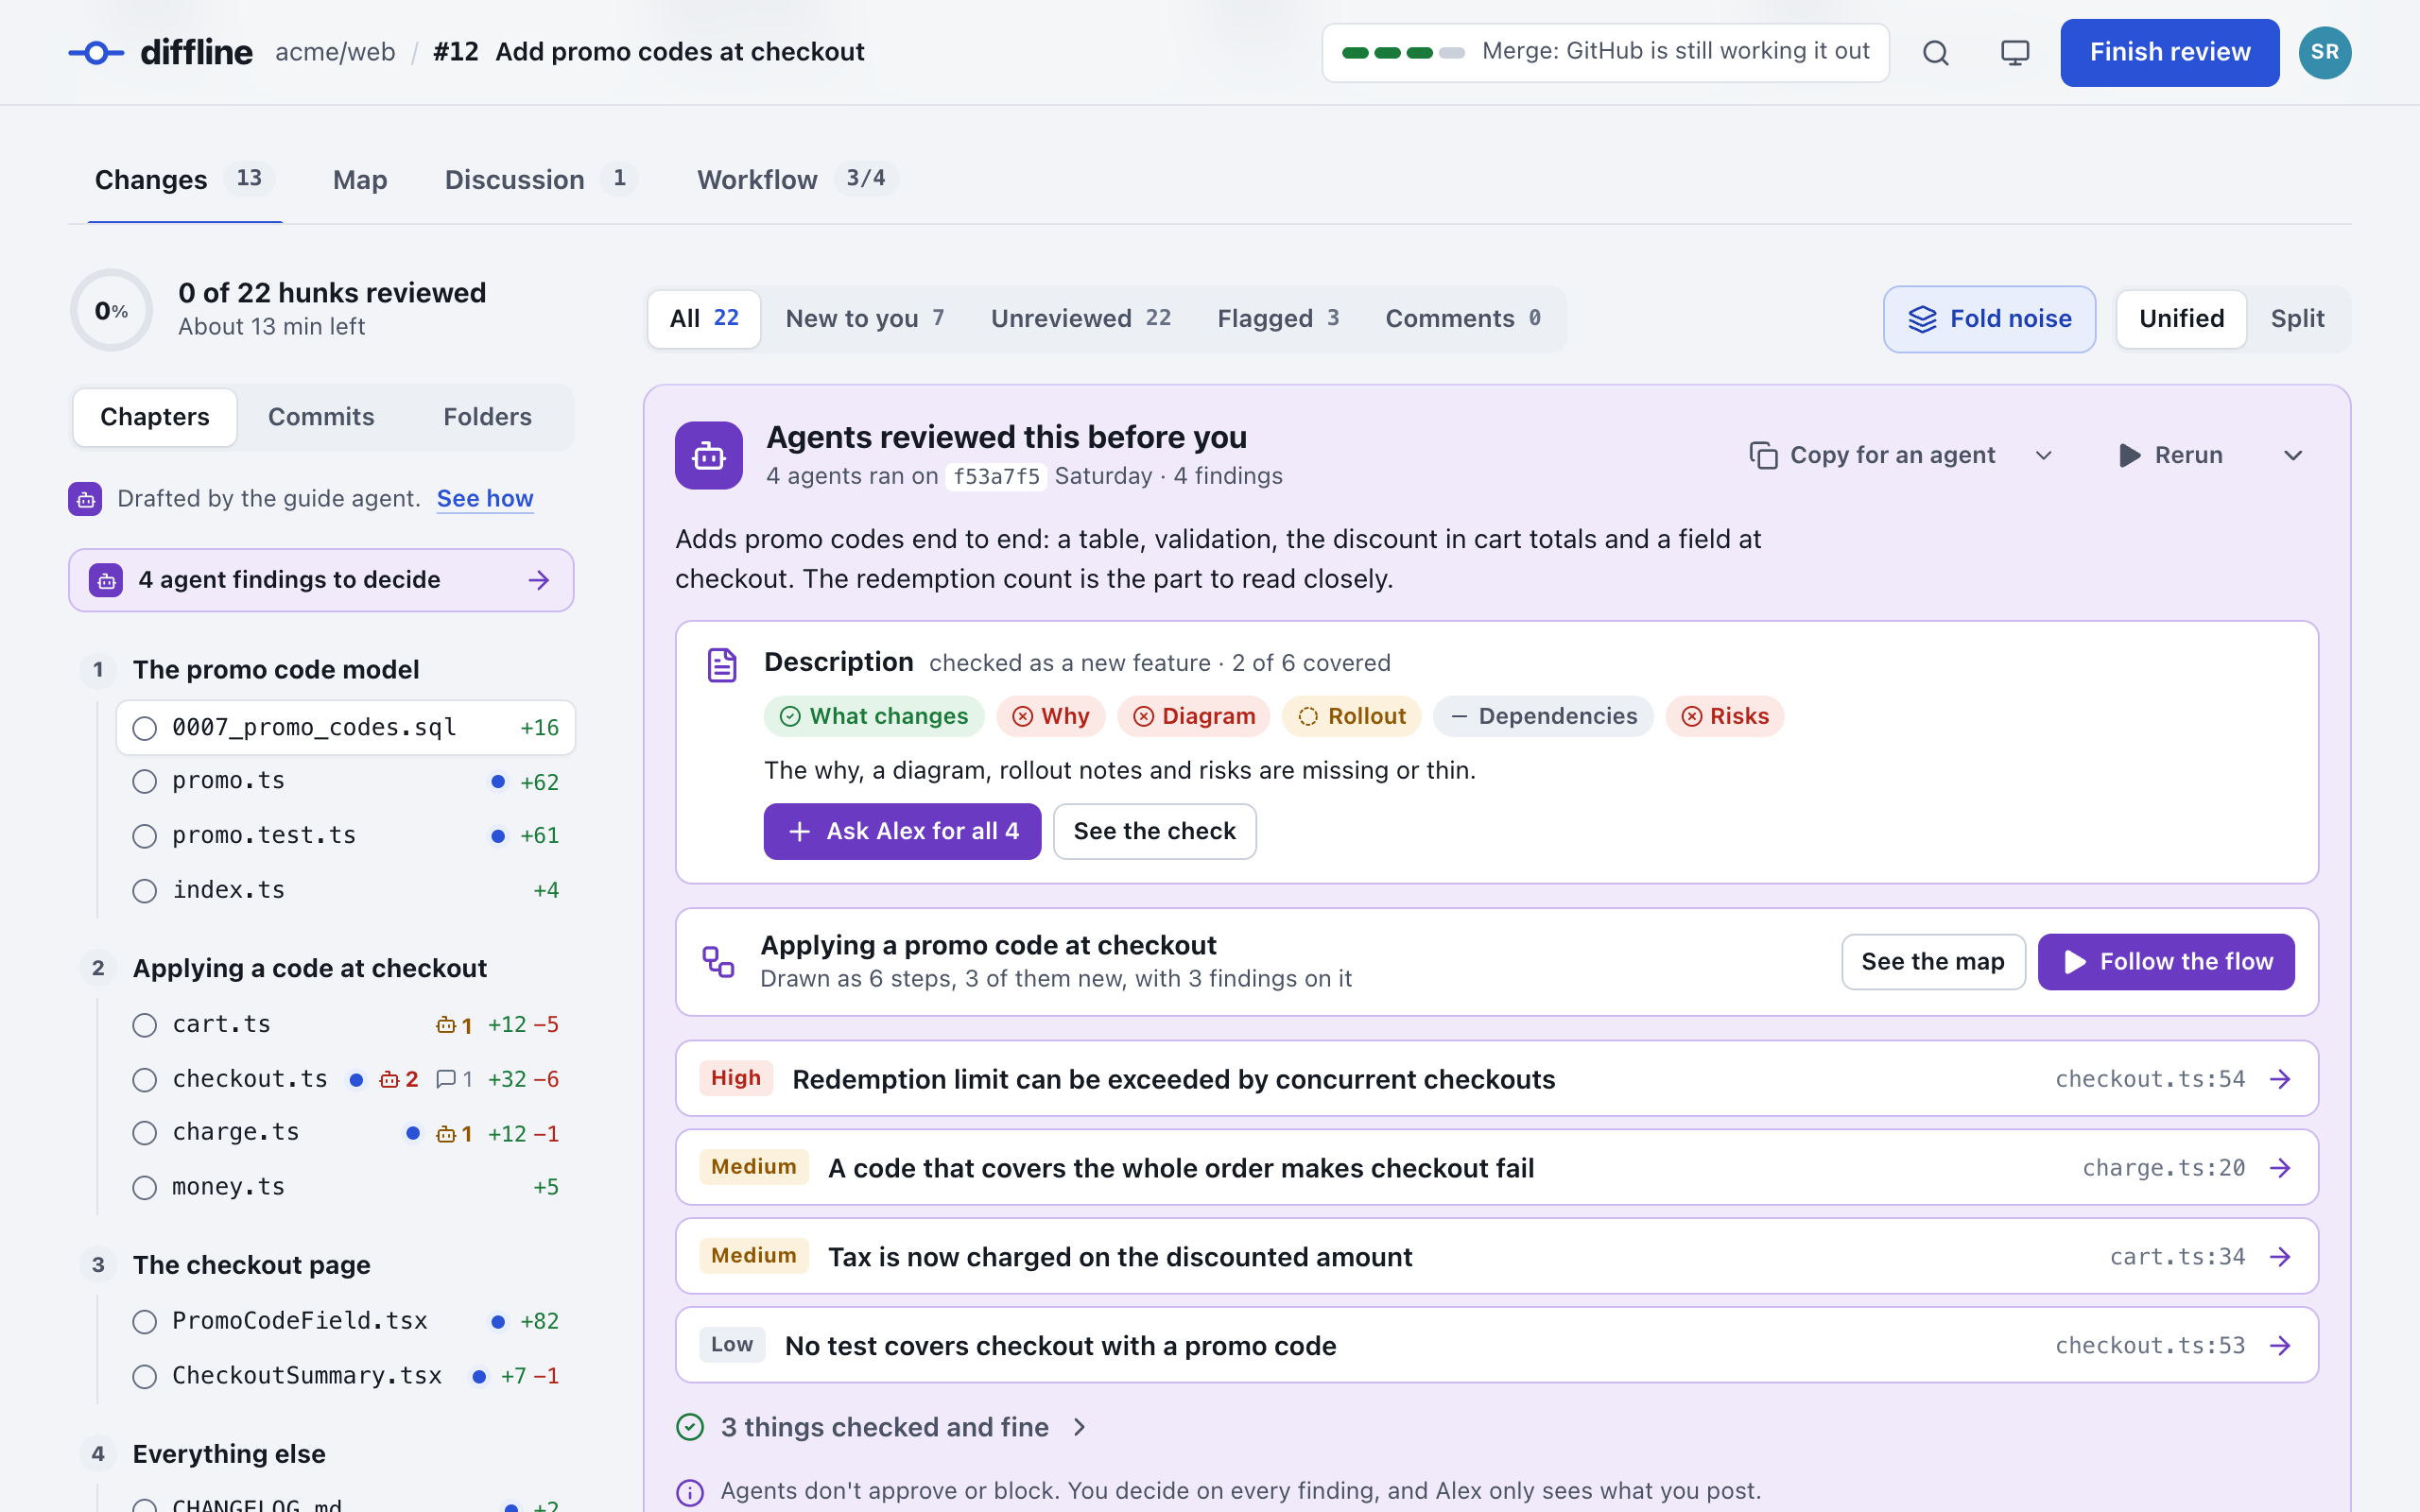Click the See how link
Image resolution: width=2420 pixels, height=1512 pixels.
click(x=485, y=499)
